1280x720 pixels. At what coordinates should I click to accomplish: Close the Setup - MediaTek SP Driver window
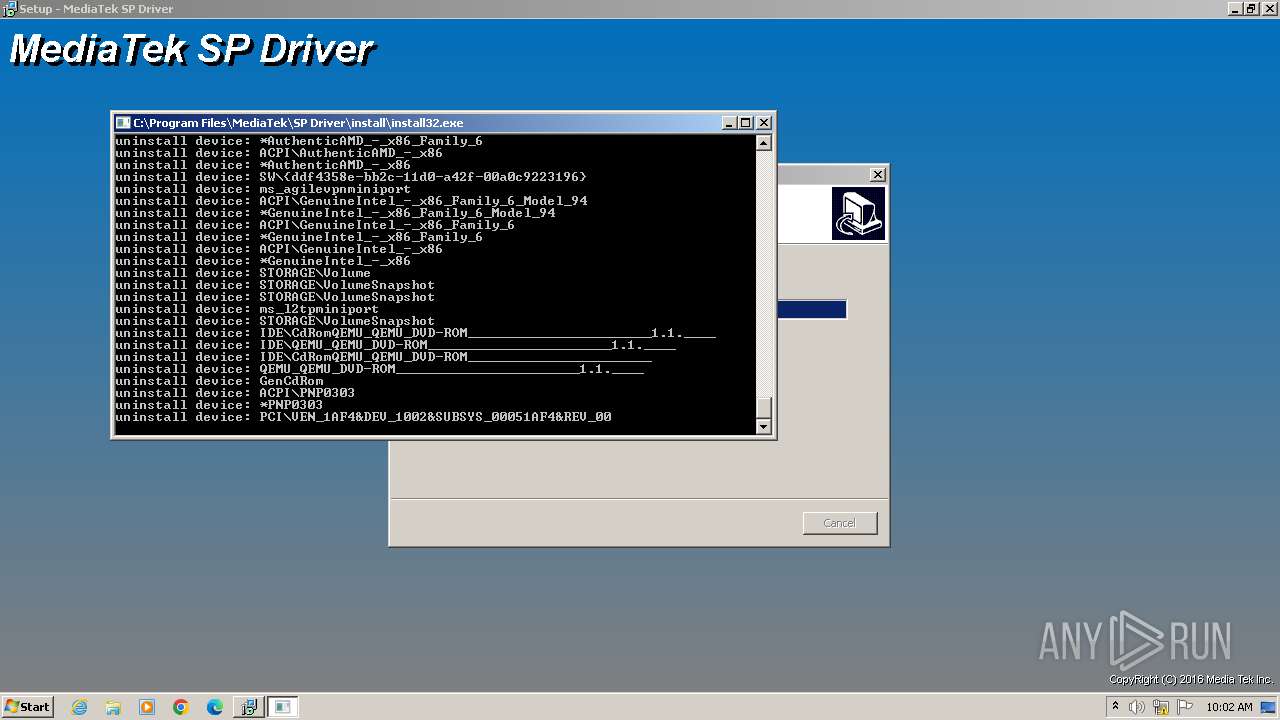(x=1269, y=8)
